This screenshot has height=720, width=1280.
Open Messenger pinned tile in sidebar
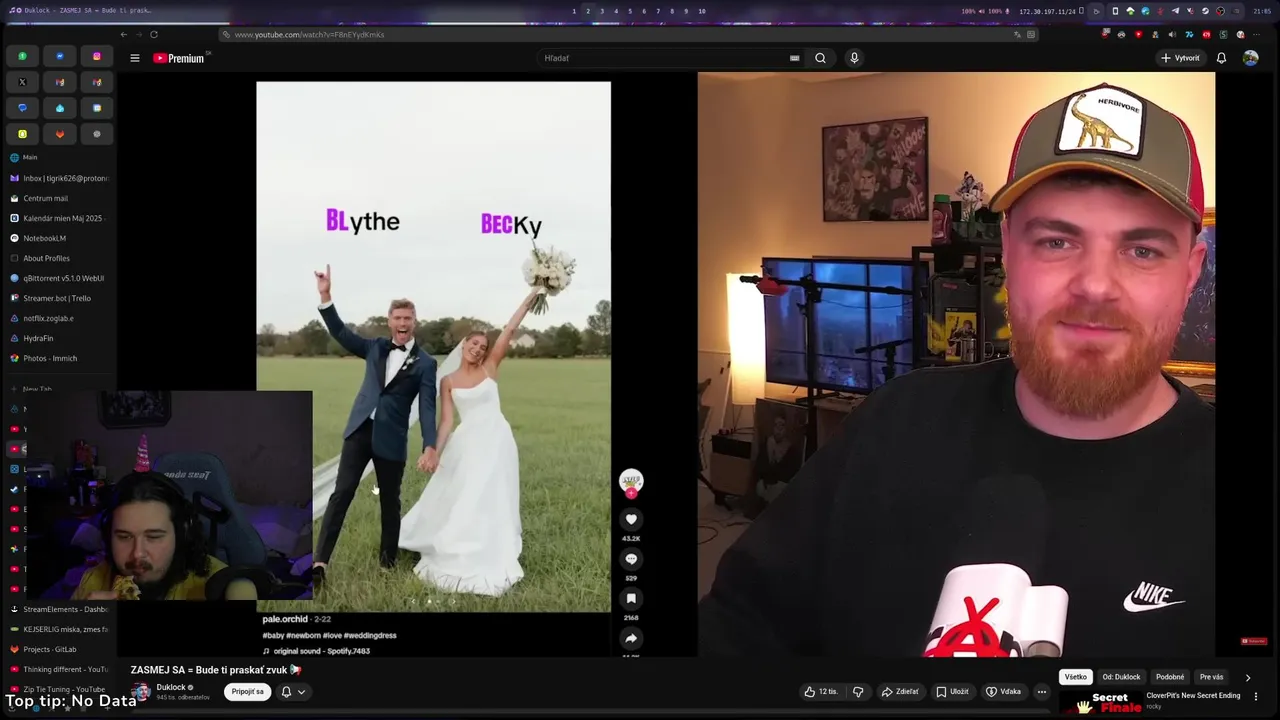click(59, 56)
